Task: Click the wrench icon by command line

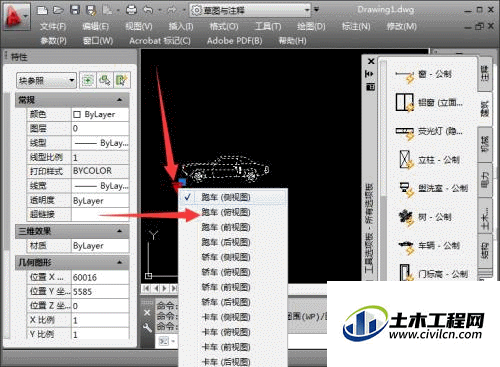Action: click(x=147, y=328)
